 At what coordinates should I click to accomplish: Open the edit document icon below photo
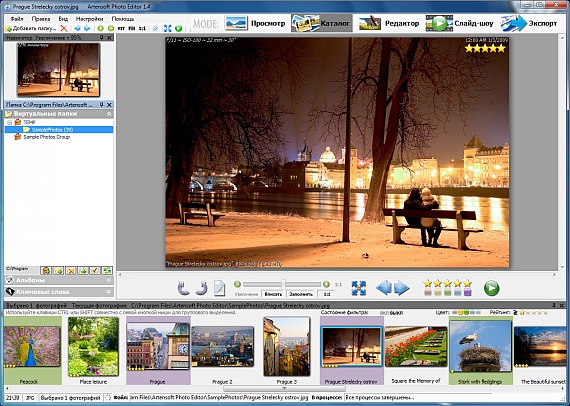[219, 288]
